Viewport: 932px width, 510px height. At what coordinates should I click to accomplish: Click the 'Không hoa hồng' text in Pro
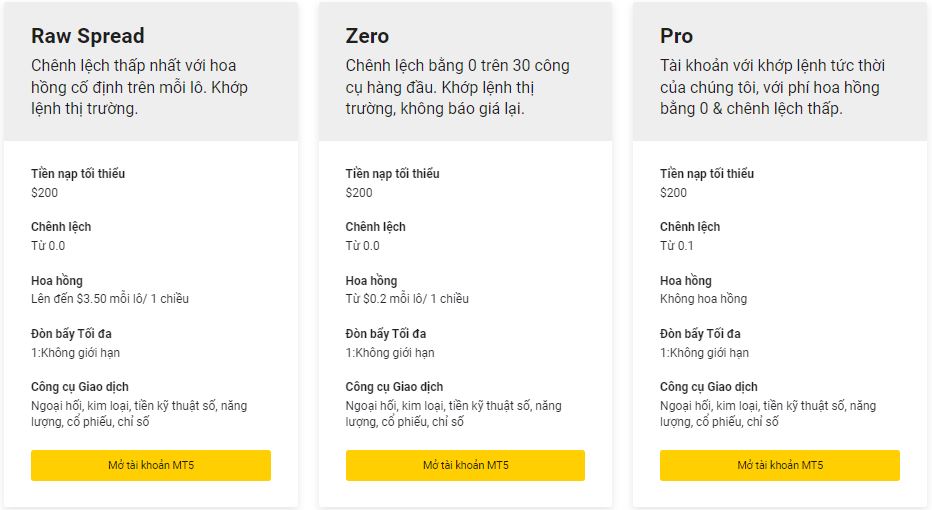pyautogui.click(x=703, y=299)
